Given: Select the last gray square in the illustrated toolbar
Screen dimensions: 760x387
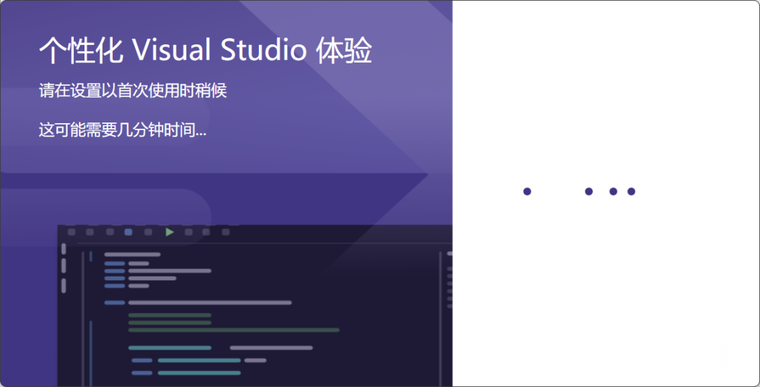Looking at the screenshot, I should coord(226,232).
